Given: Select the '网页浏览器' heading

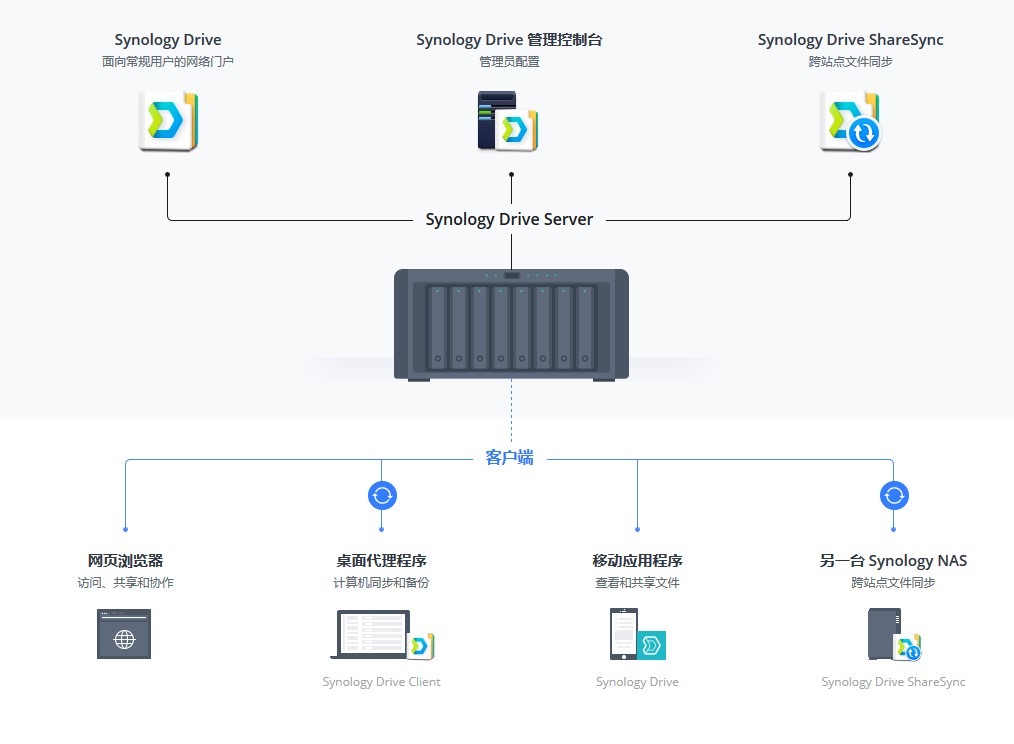Looking at the screenshot, I should [125, 561].
